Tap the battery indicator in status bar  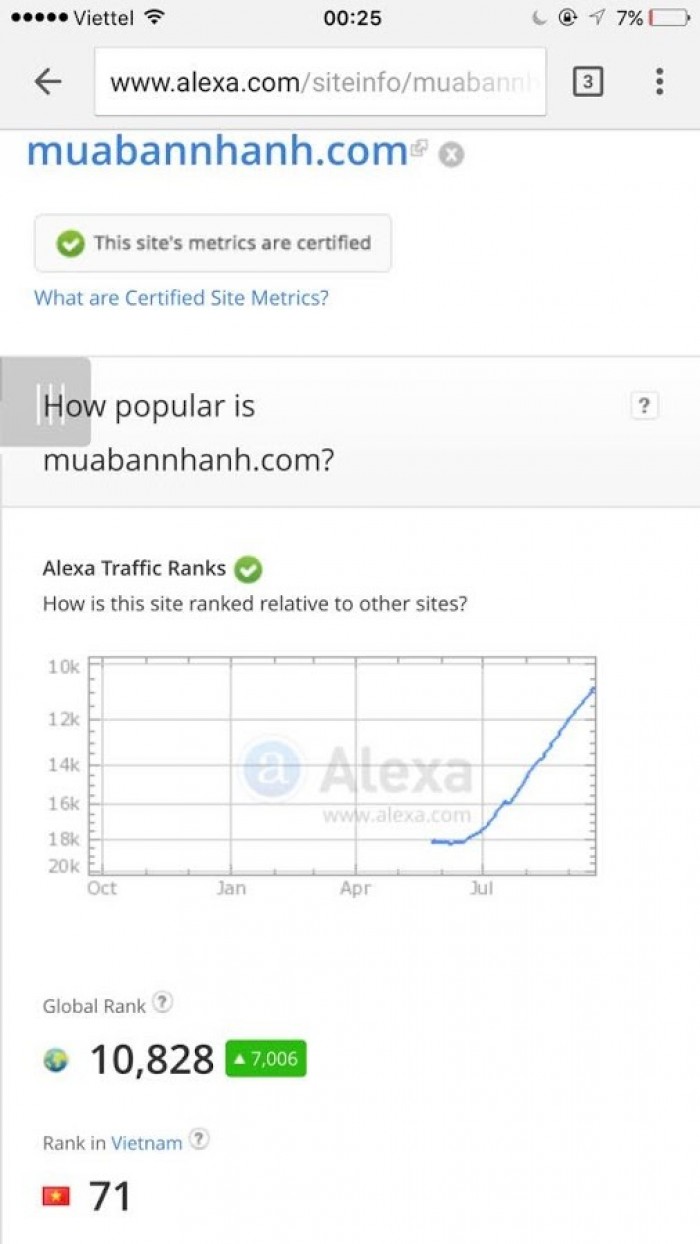point(669,18)
